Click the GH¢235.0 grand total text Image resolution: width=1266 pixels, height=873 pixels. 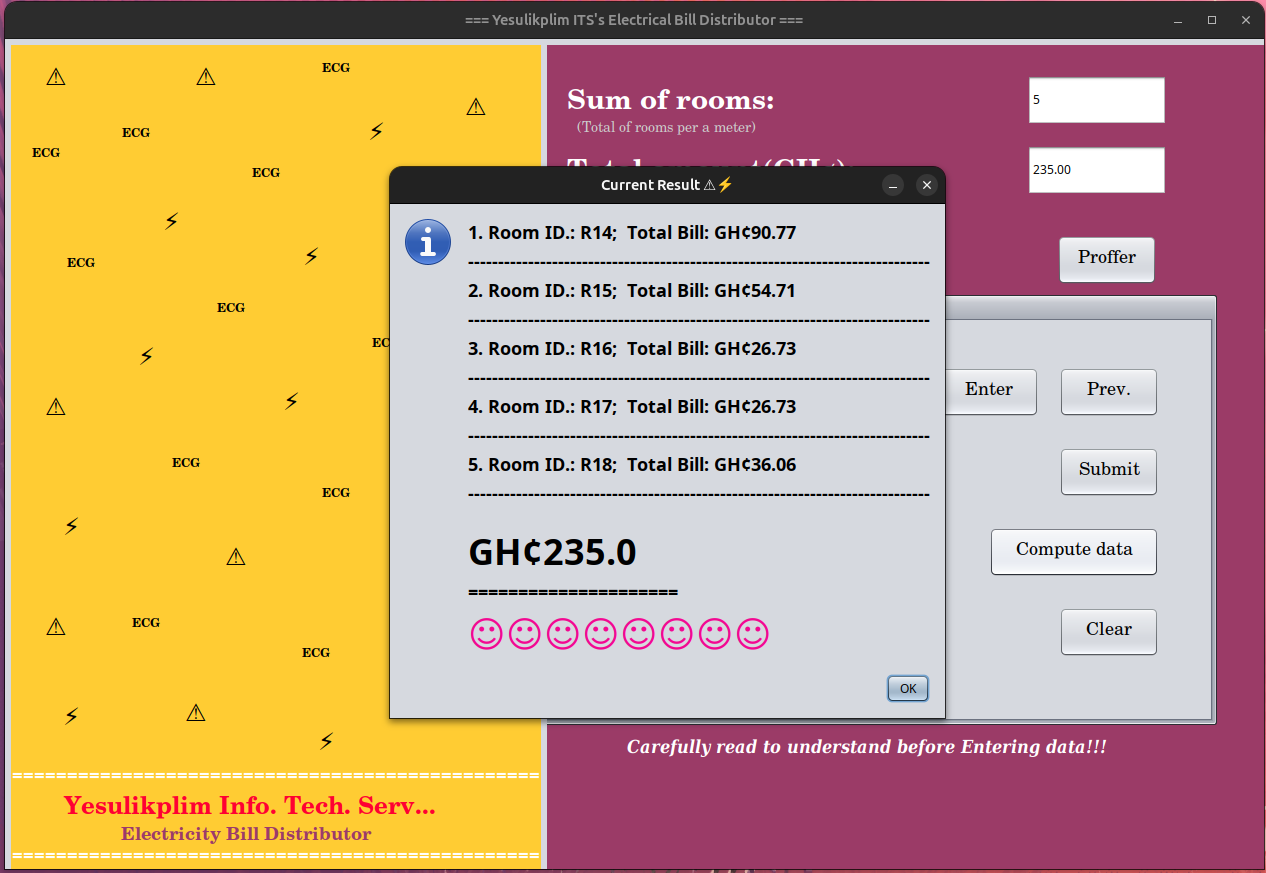[552, 553]
